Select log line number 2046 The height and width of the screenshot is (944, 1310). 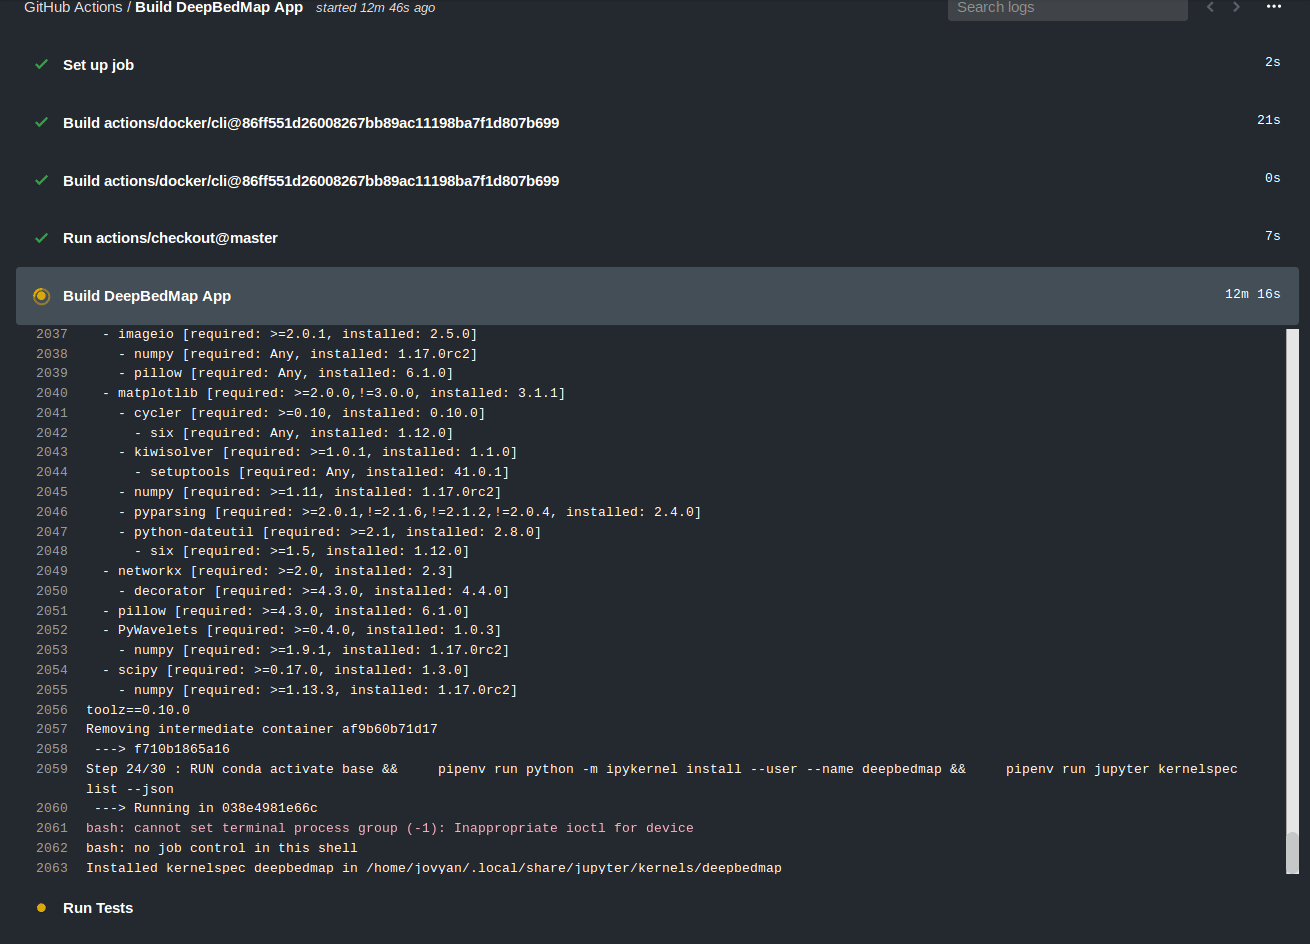(52, 512)
